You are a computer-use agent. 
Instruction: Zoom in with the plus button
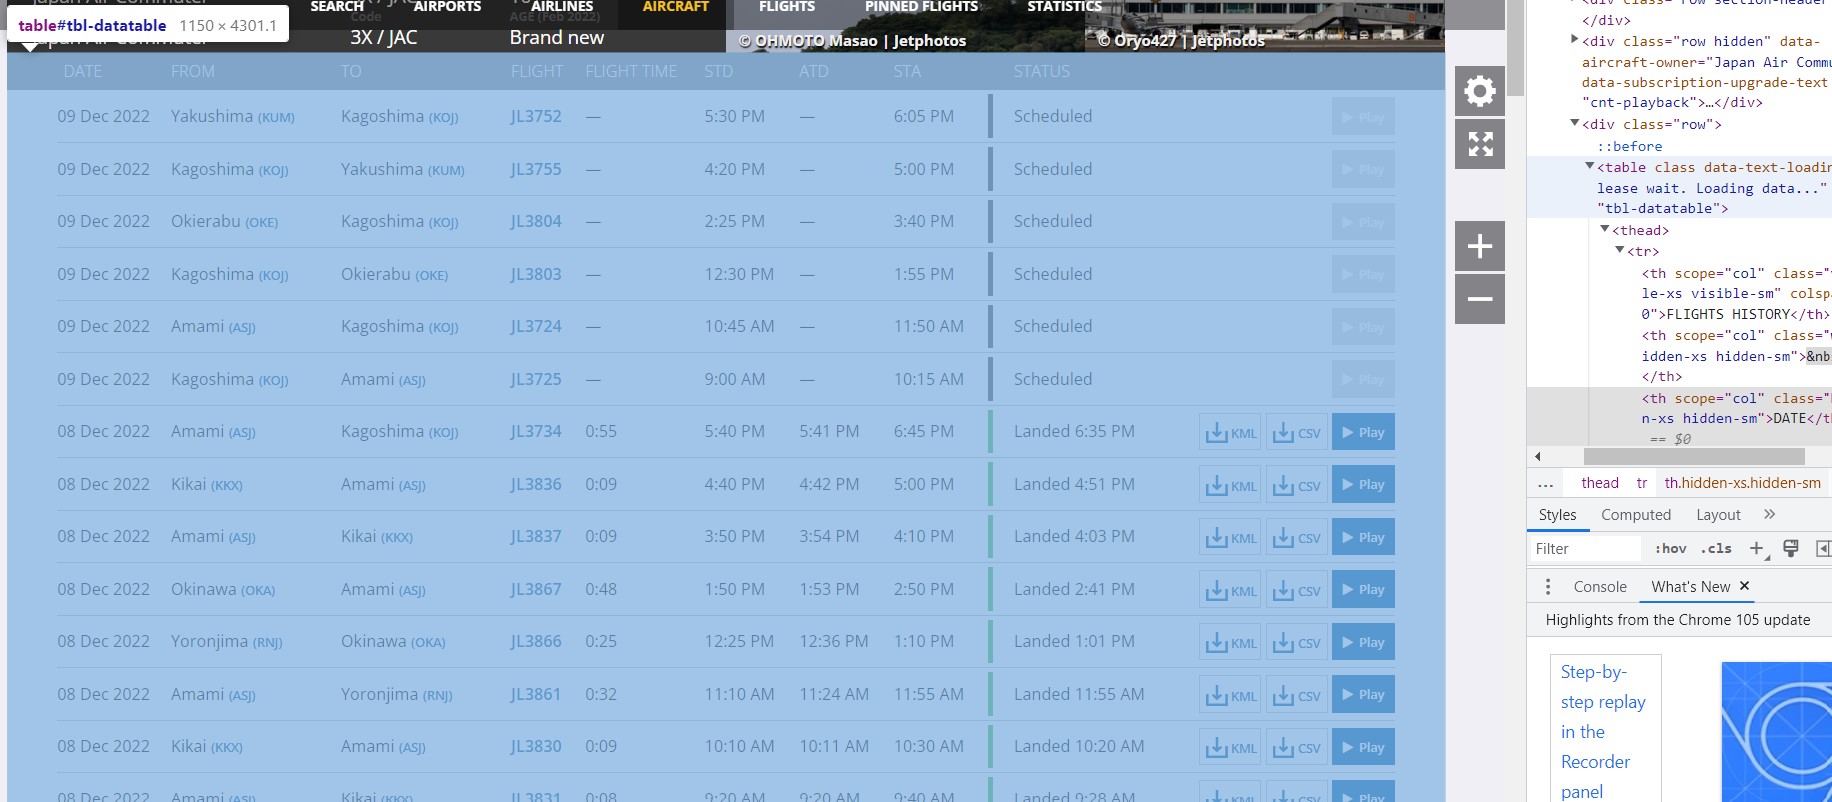1479,246
